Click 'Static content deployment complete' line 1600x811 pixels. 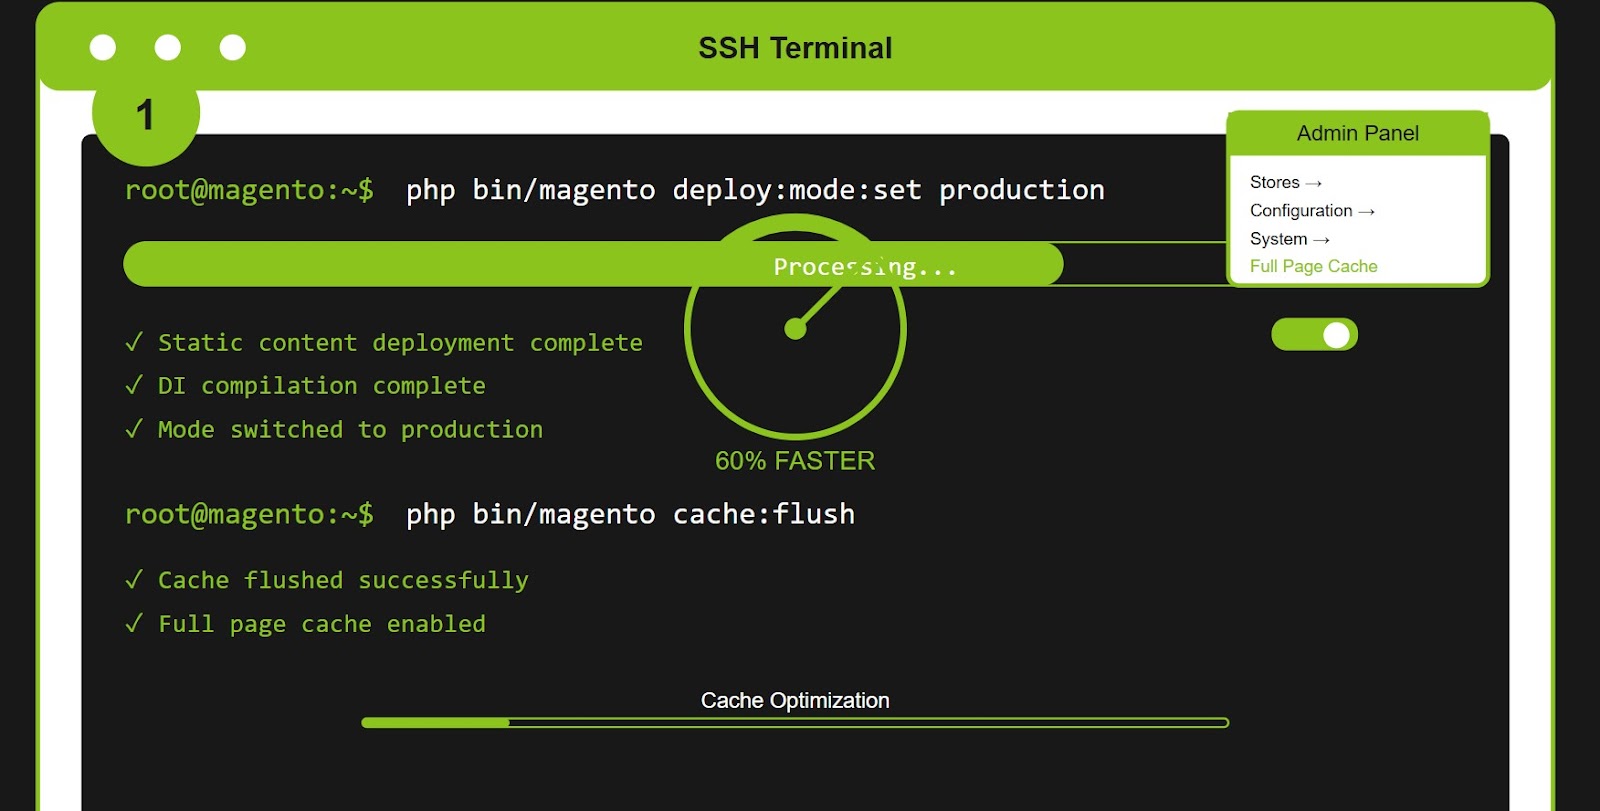(x=400, y=343)
